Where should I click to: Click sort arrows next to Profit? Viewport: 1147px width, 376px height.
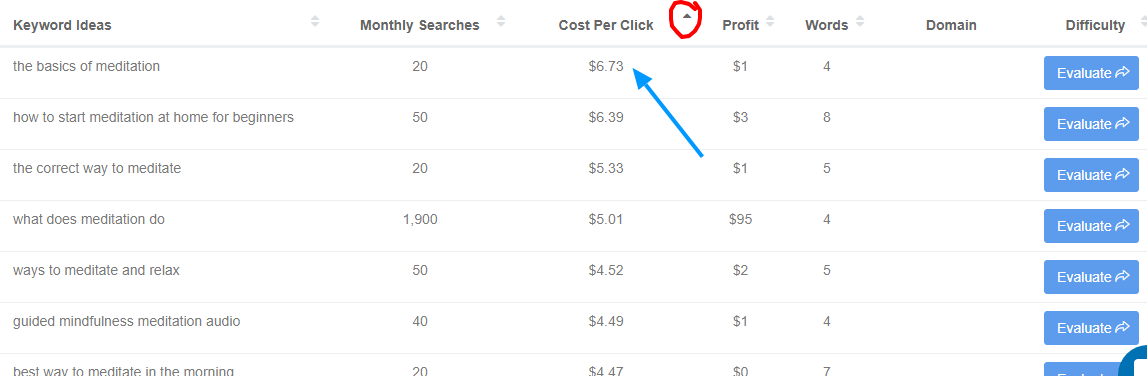(770, 21)
